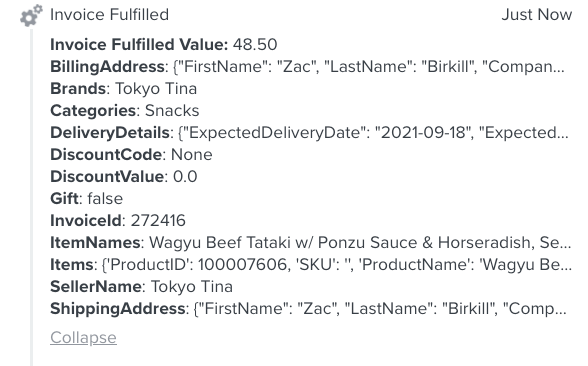Image resolution: width=588 pixels, height=366 pixels.
Task: Click the DeliveryDetails bold label
Action: click(110, 133)
